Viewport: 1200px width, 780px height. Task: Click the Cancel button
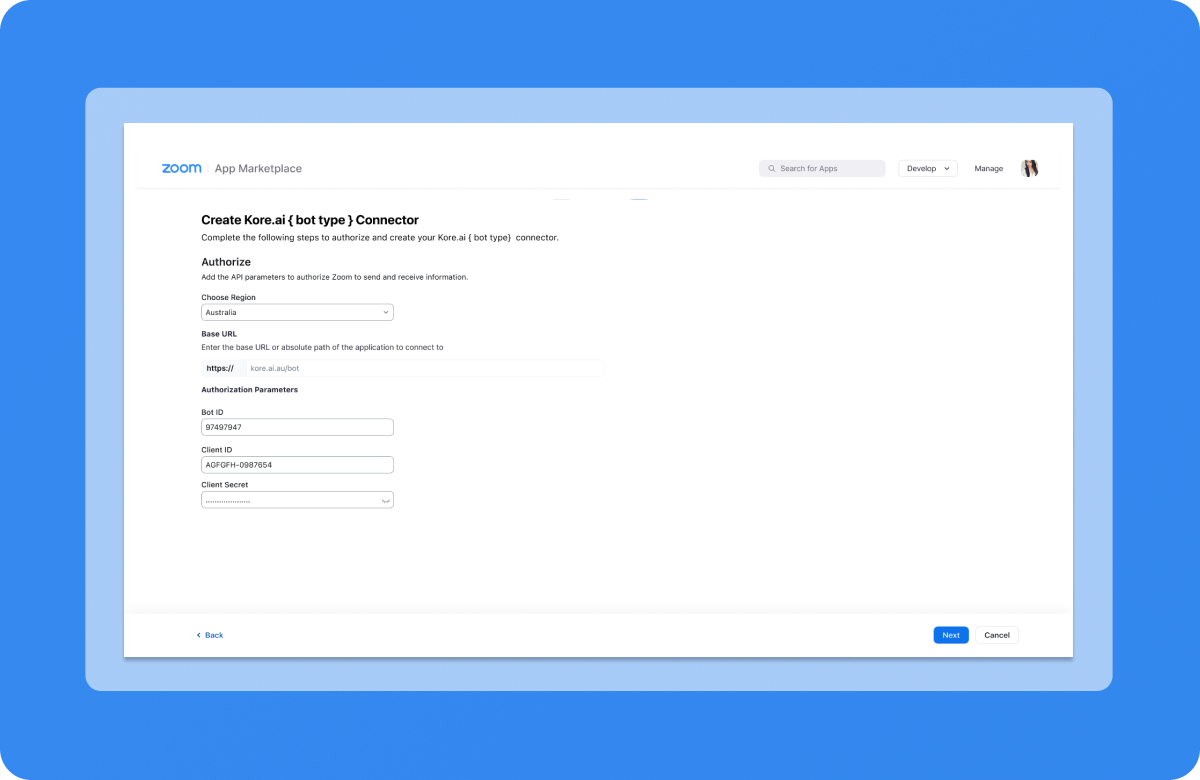997,635
